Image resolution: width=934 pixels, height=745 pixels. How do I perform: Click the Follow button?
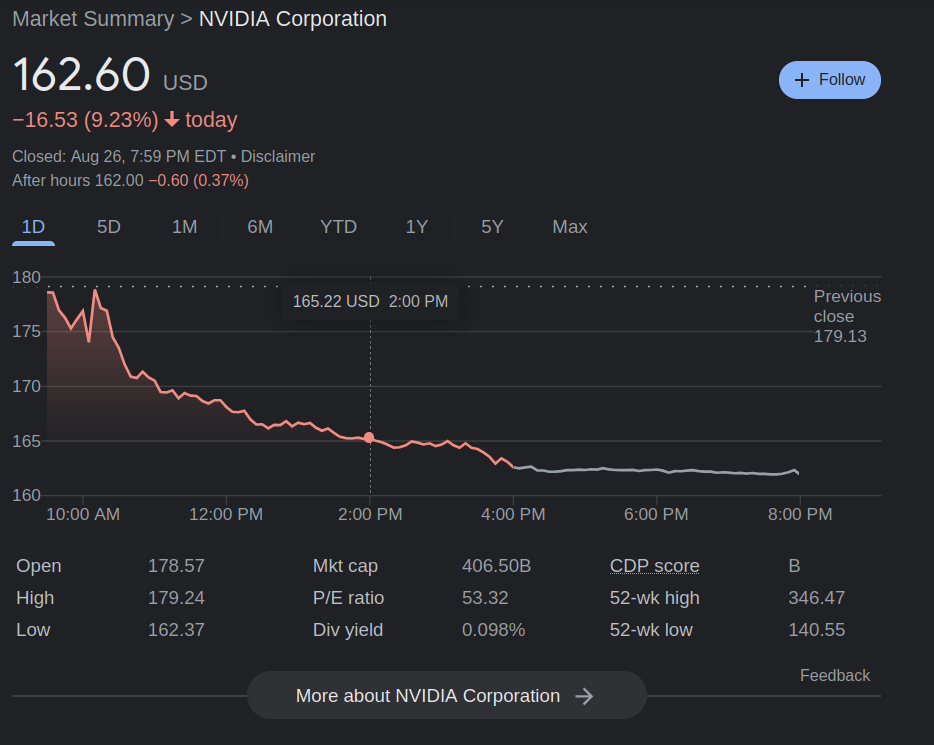(829, 80)
